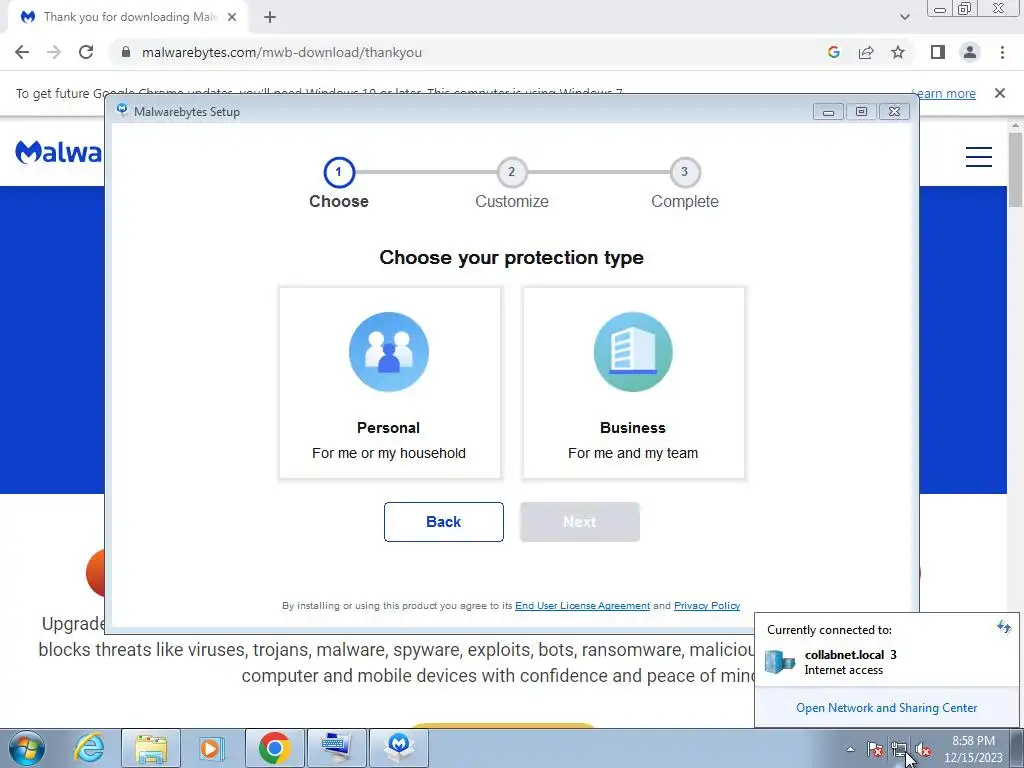Image resolution: width=1024 pixels, height=768 pixels.
Task: Expand Chrome tab search chevron
Action: [904, 17]
